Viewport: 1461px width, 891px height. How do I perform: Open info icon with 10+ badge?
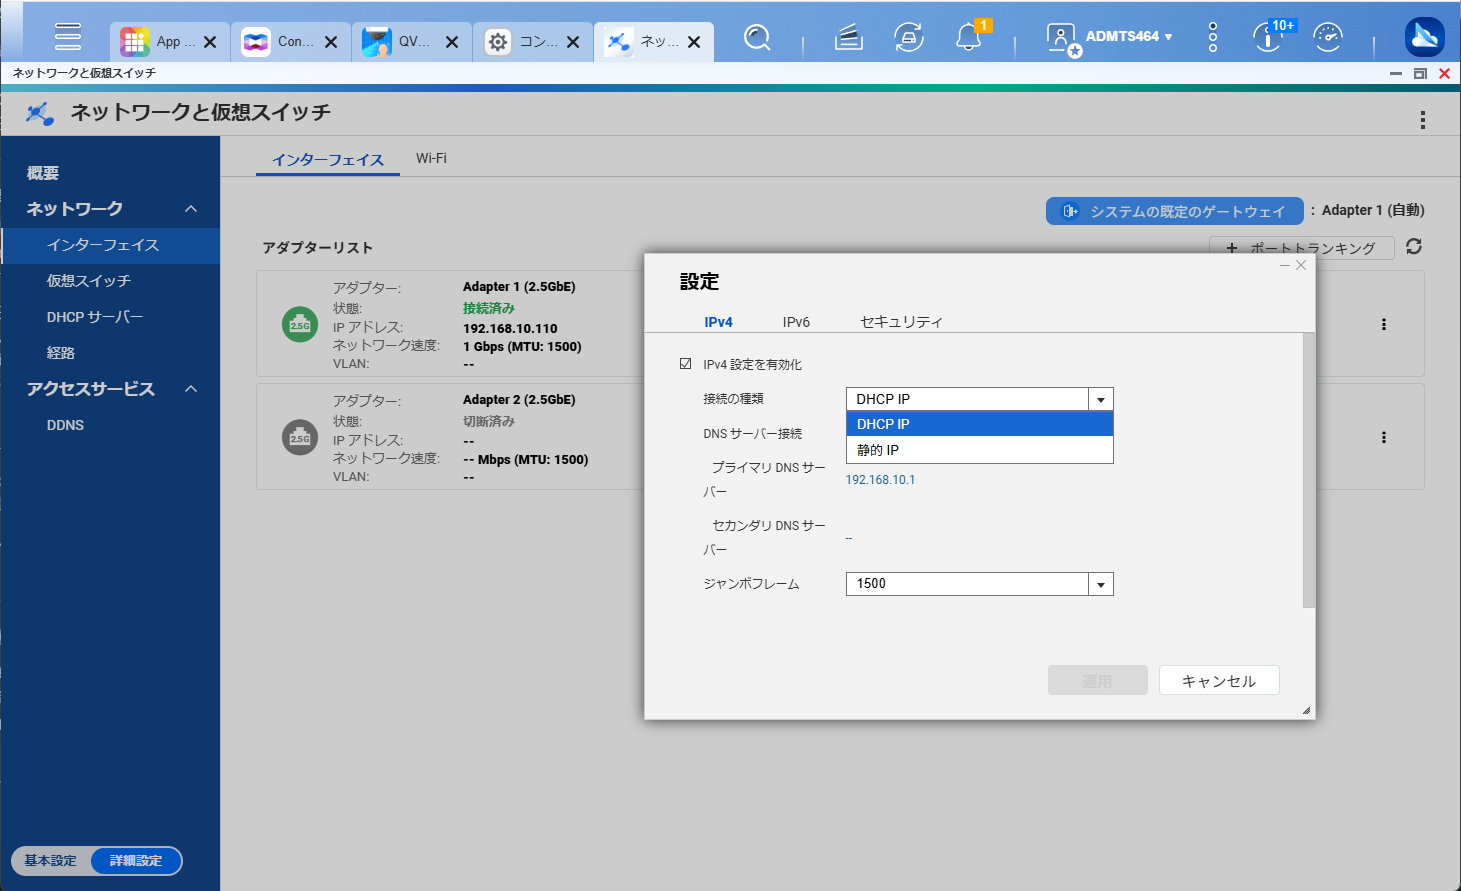pyautogui.click(x=1268, y=38)
